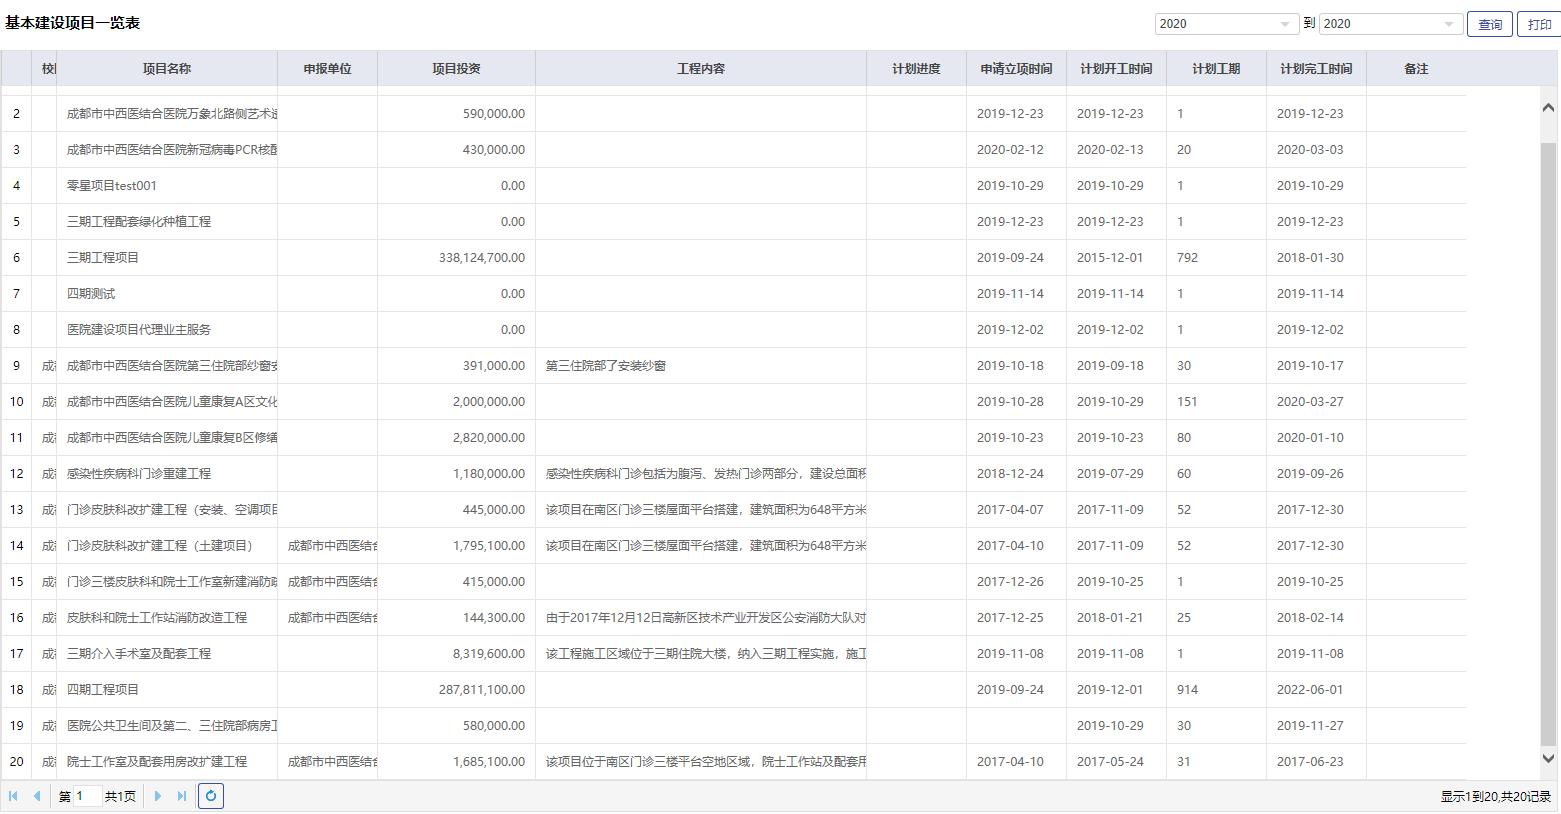
Task: Click the 项目投资 column header
Action: (x=456, y=69)
